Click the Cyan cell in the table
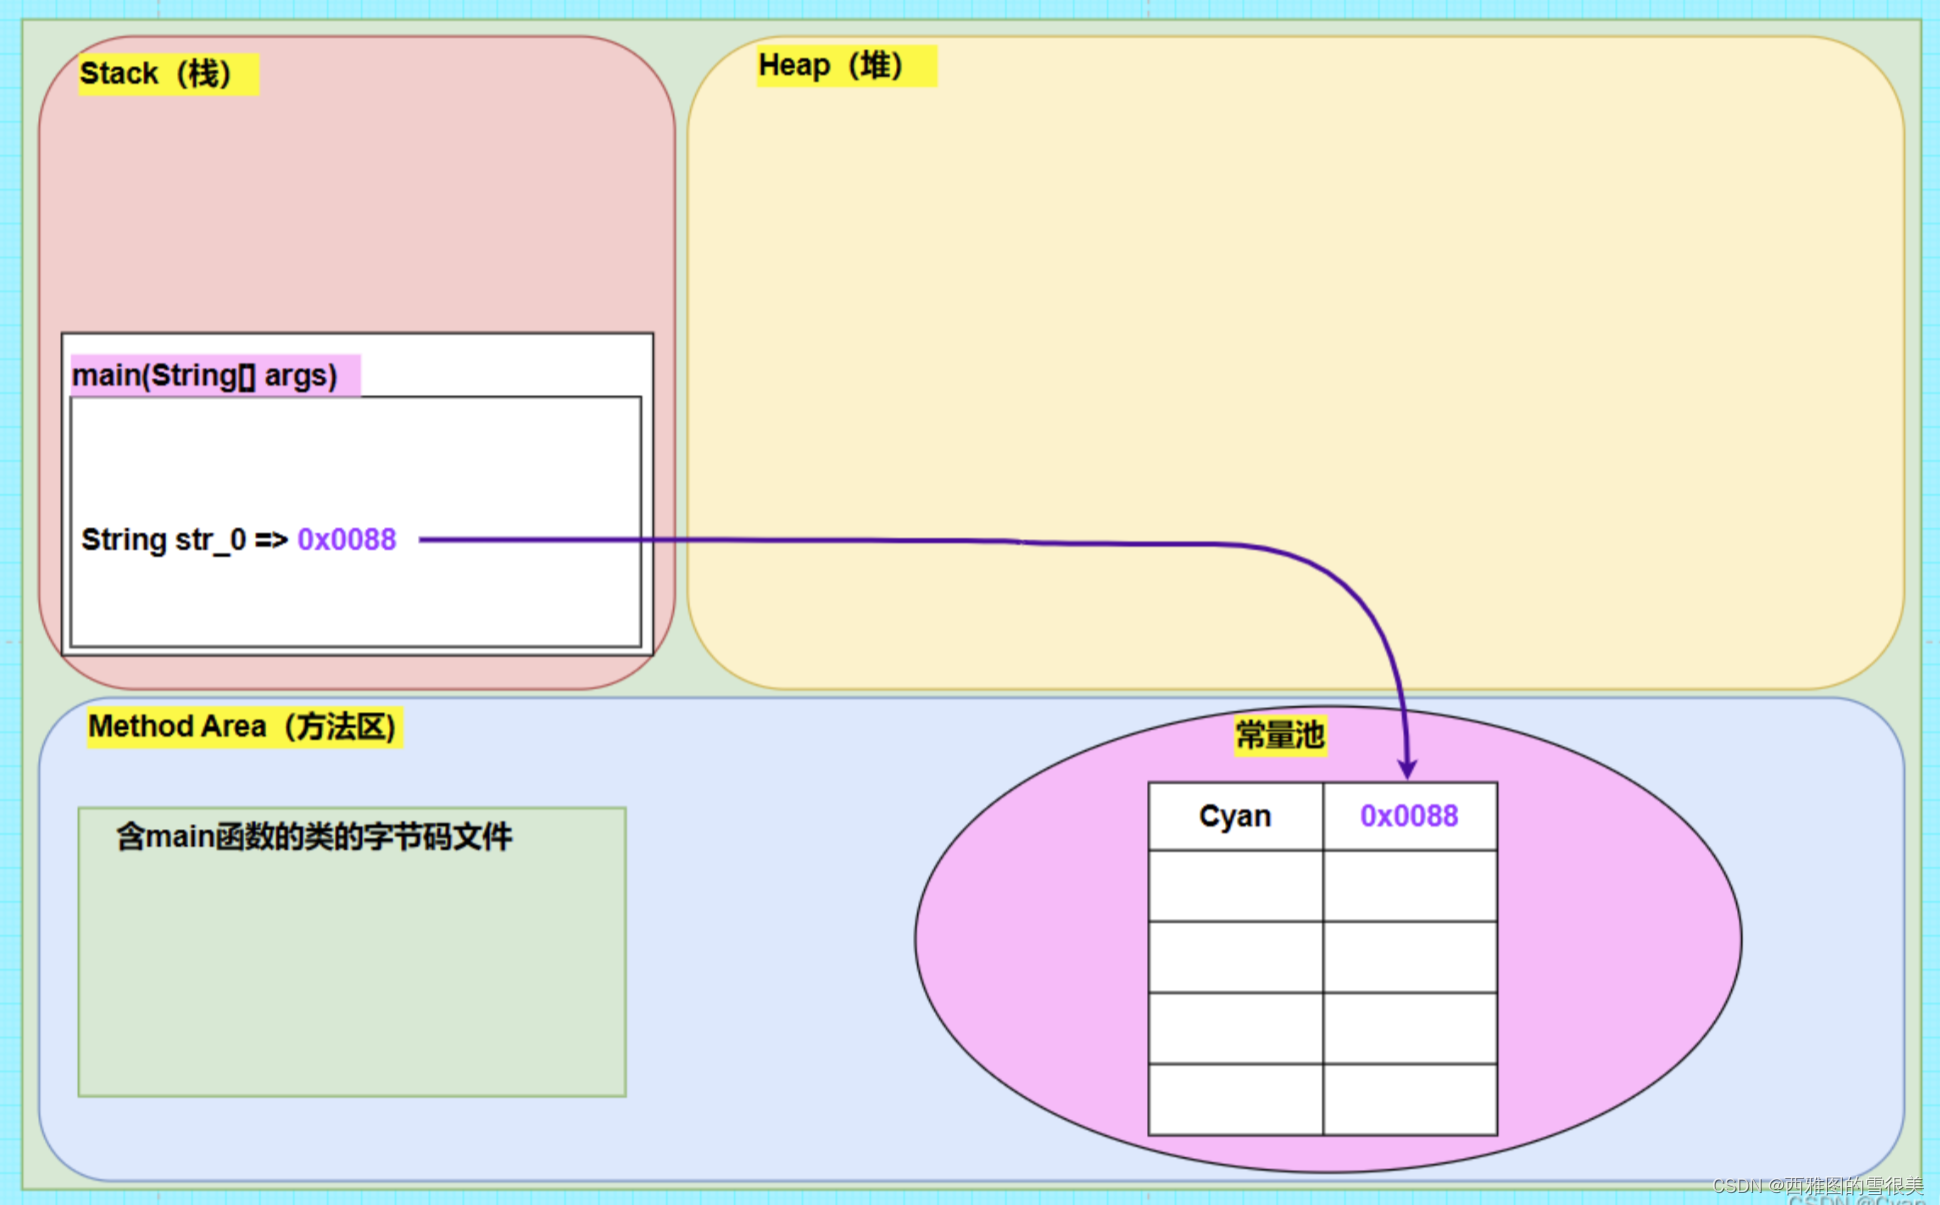 [x=1236, y=817]
